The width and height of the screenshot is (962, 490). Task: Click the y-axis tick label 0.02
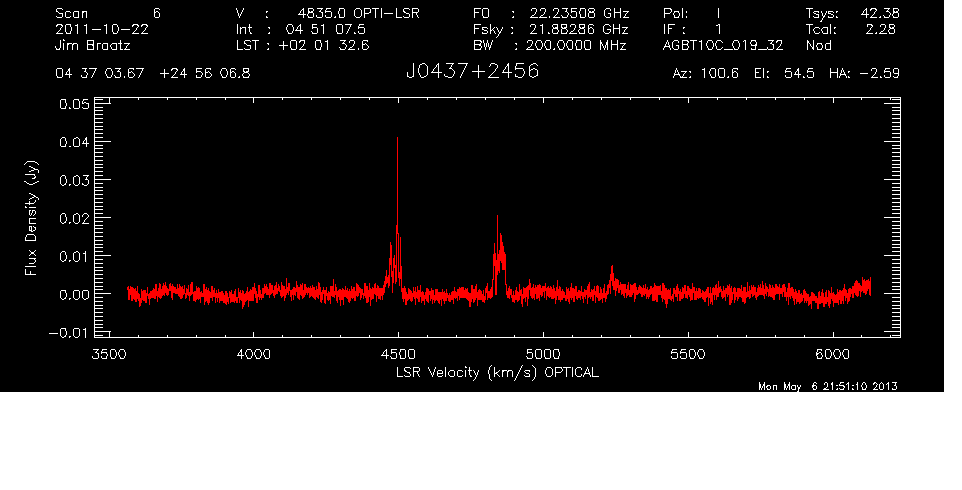74,218
